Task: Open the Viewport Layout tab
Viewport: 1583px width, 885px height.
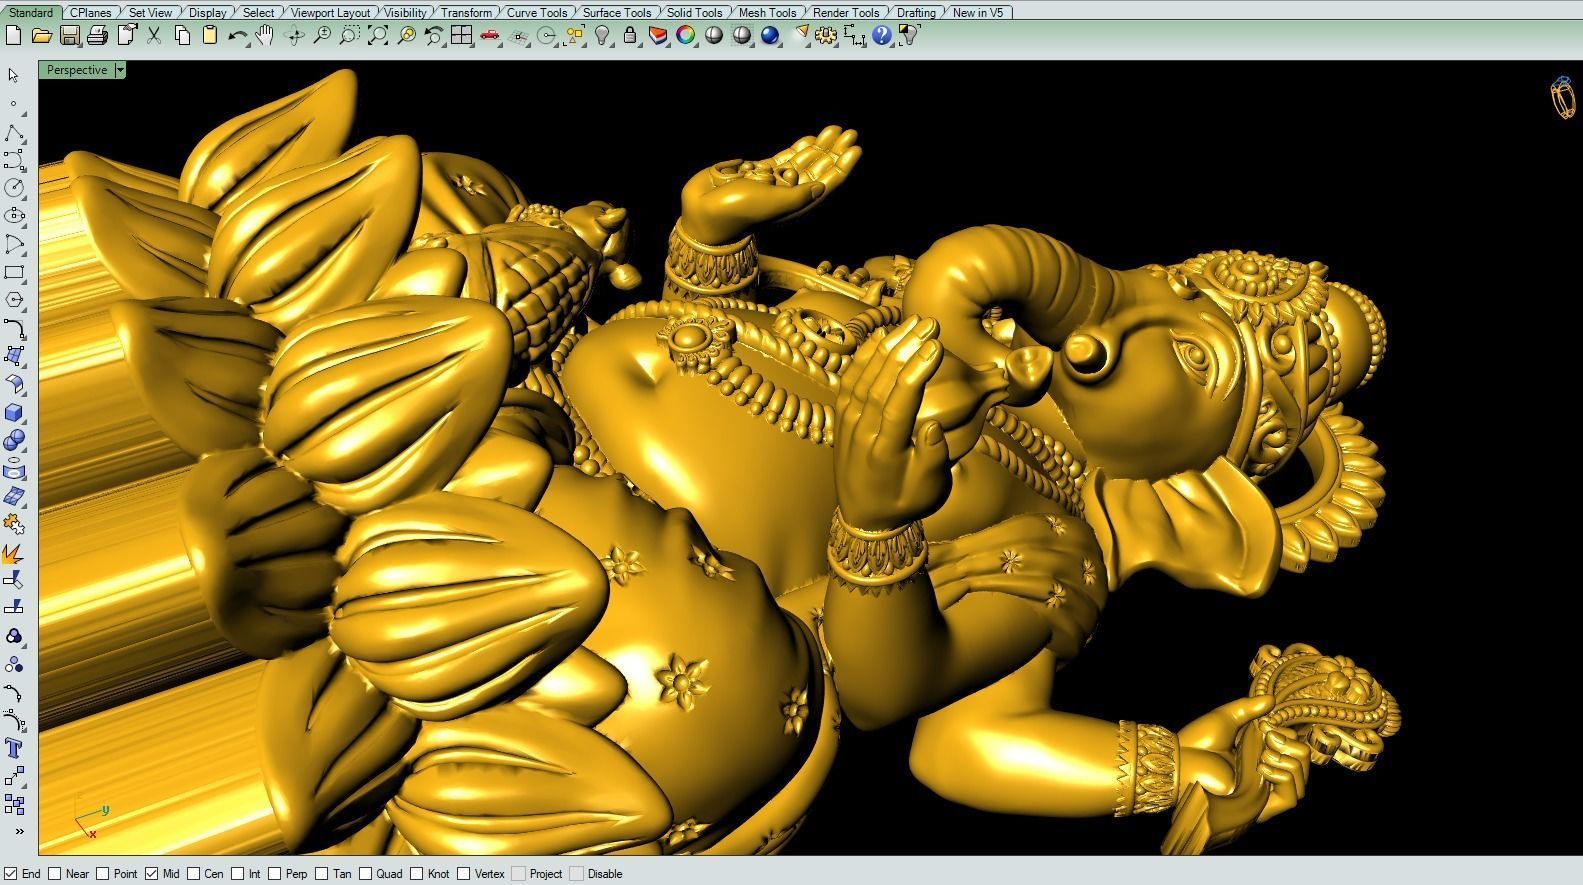Action: (x=330, y=12)
